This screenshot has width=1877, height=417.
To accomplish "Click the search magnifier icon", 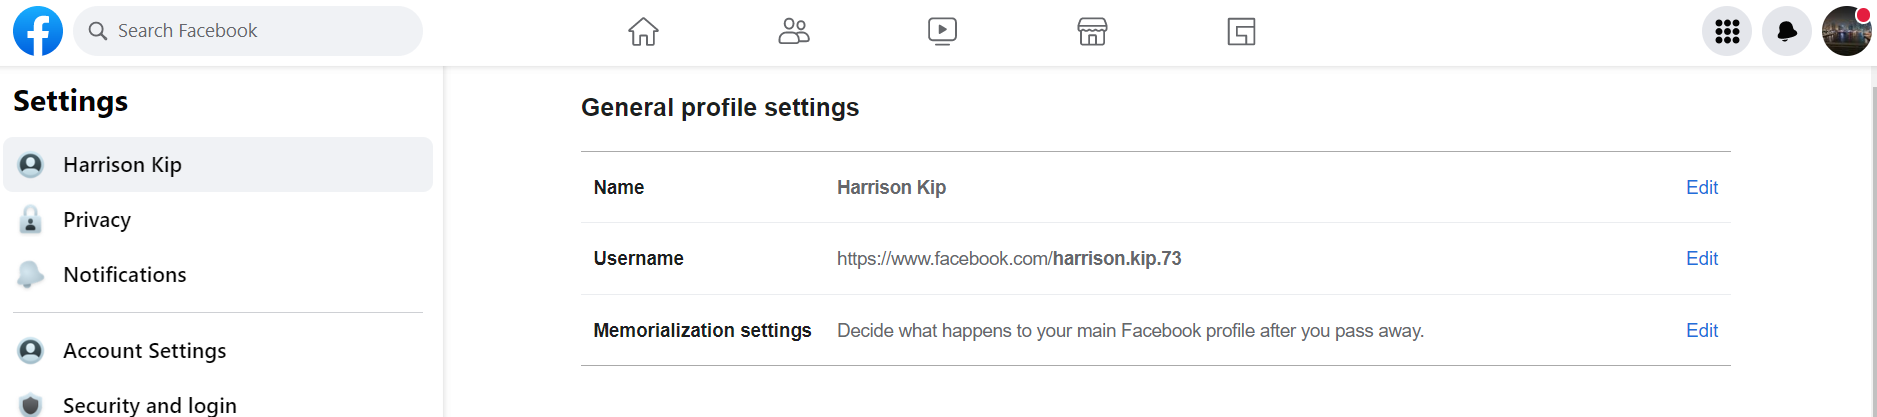I will tap(98, 31).
